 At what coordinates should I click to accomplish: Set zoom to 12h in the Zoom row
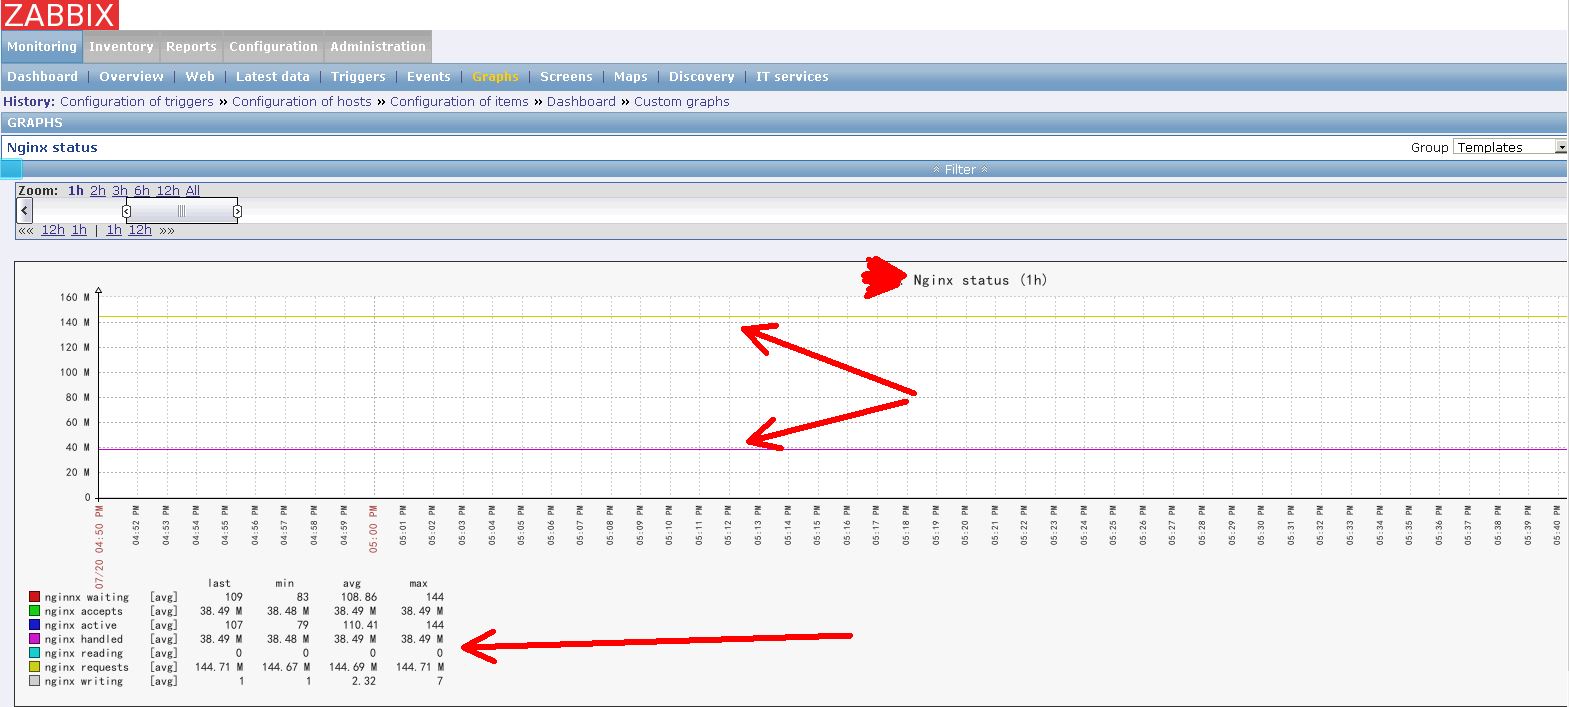(x=168, y=190)
